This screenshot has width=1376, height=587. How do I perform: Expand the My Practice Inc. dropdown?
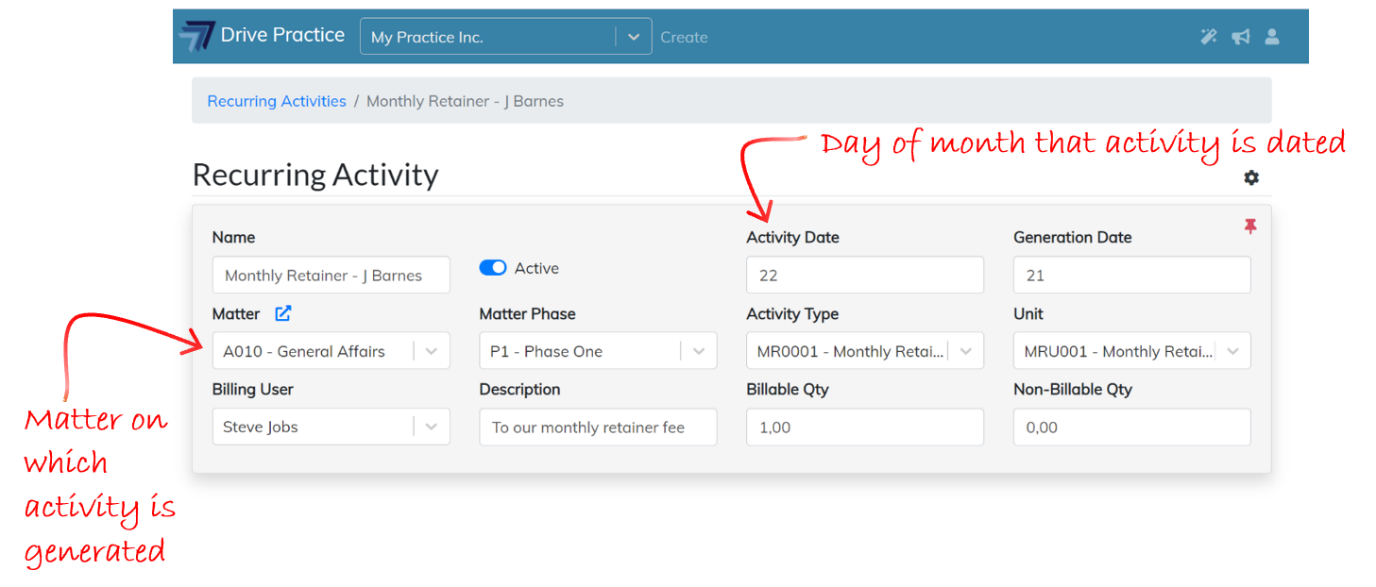(x=633, y=37)
